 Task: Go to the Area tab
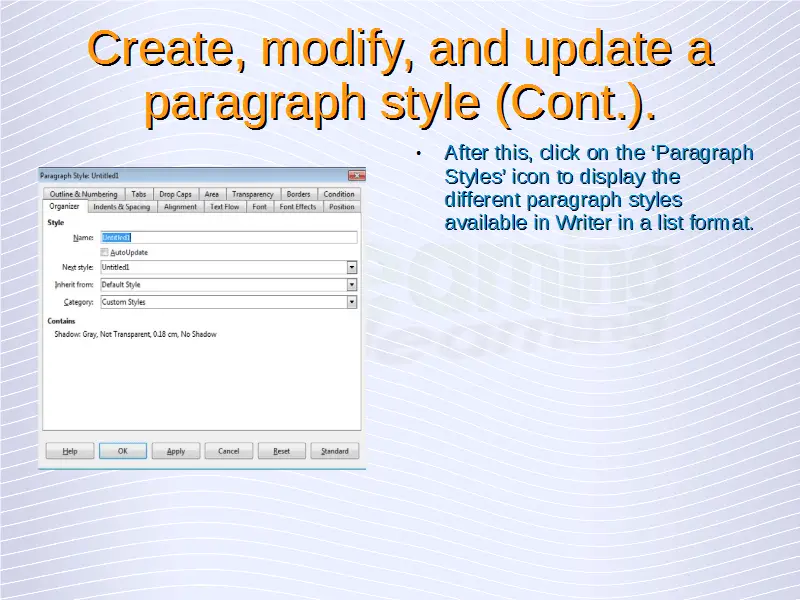point(212,194)
